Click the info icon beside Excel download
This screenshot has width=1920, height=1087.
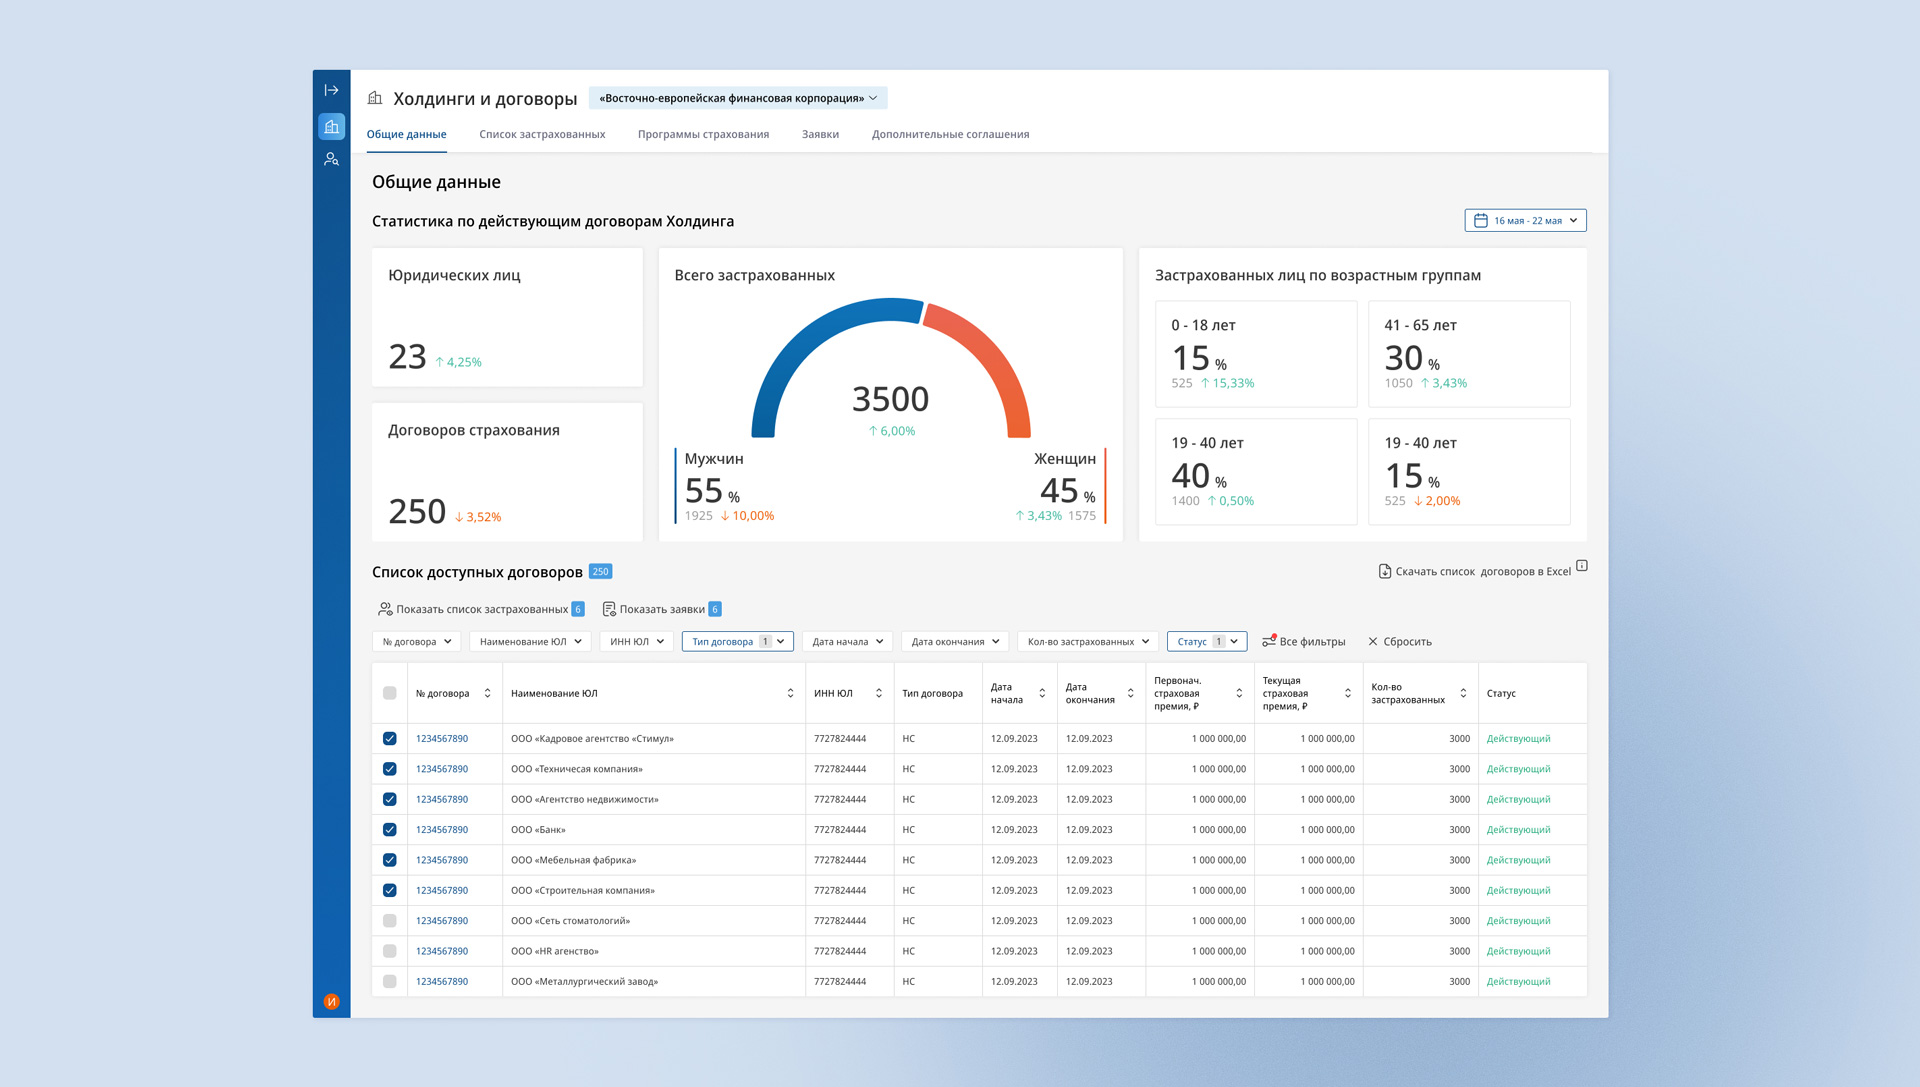coord(1582,566)
